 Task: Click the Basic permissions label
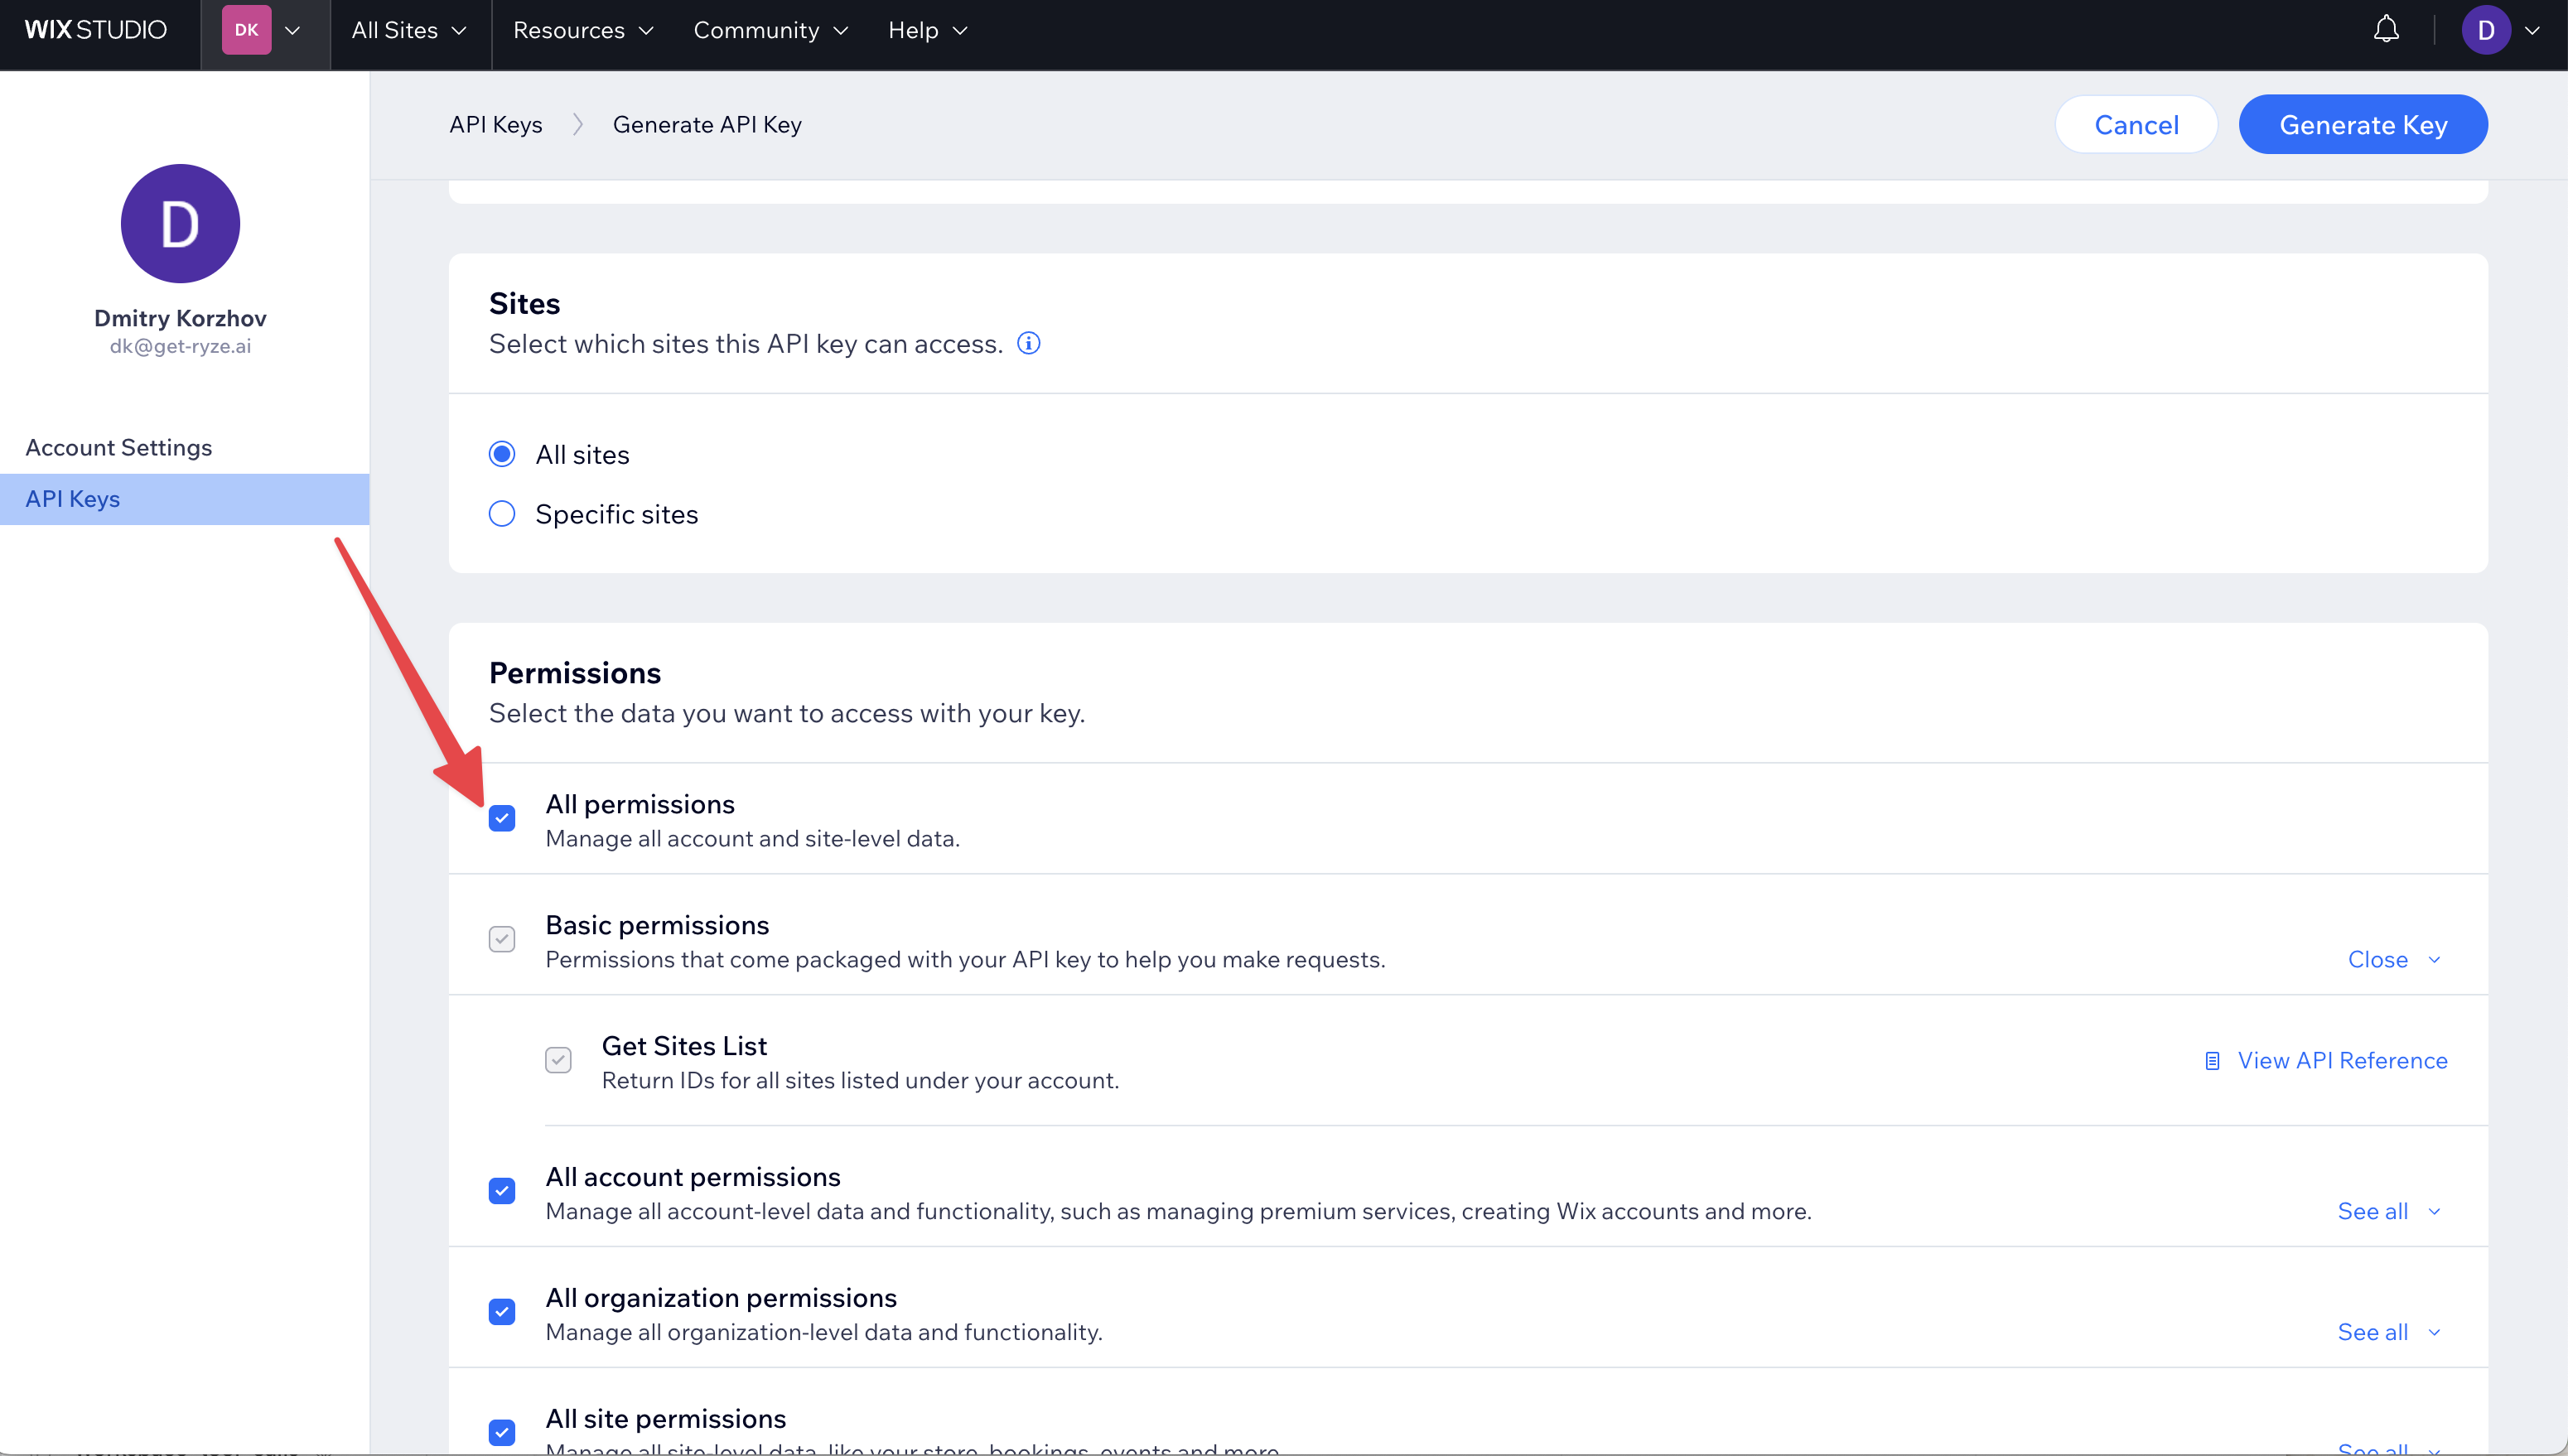pos(657,925)
